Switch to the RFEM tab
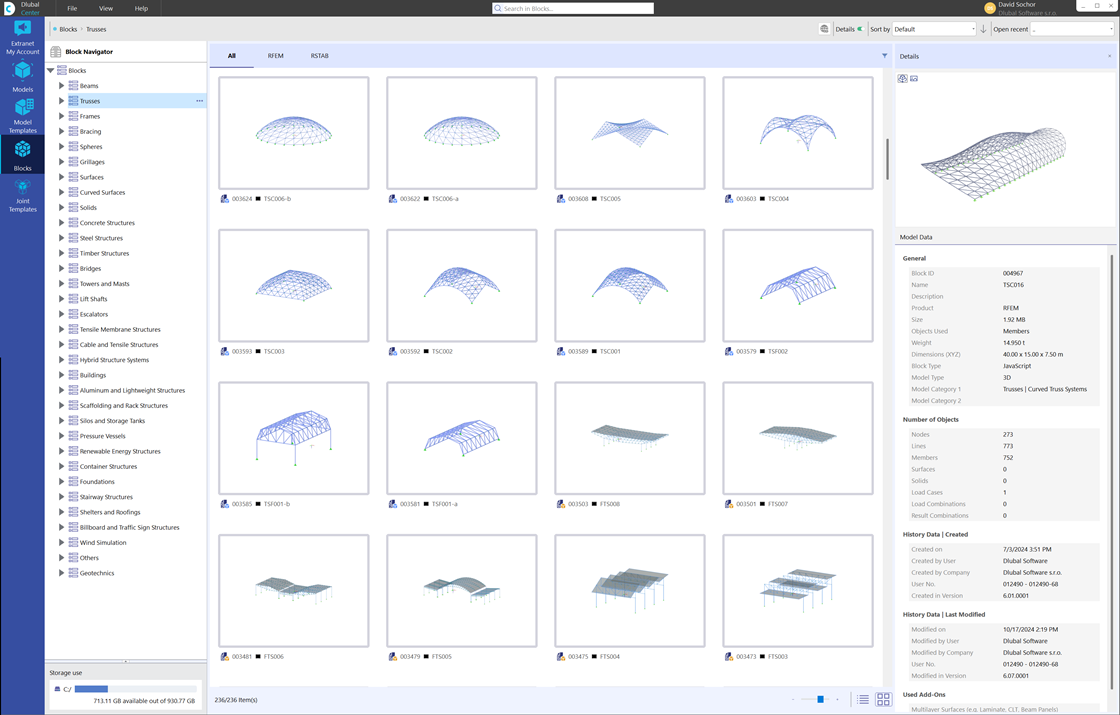This screenshot has height=715, width=1120. coord(276,55)
